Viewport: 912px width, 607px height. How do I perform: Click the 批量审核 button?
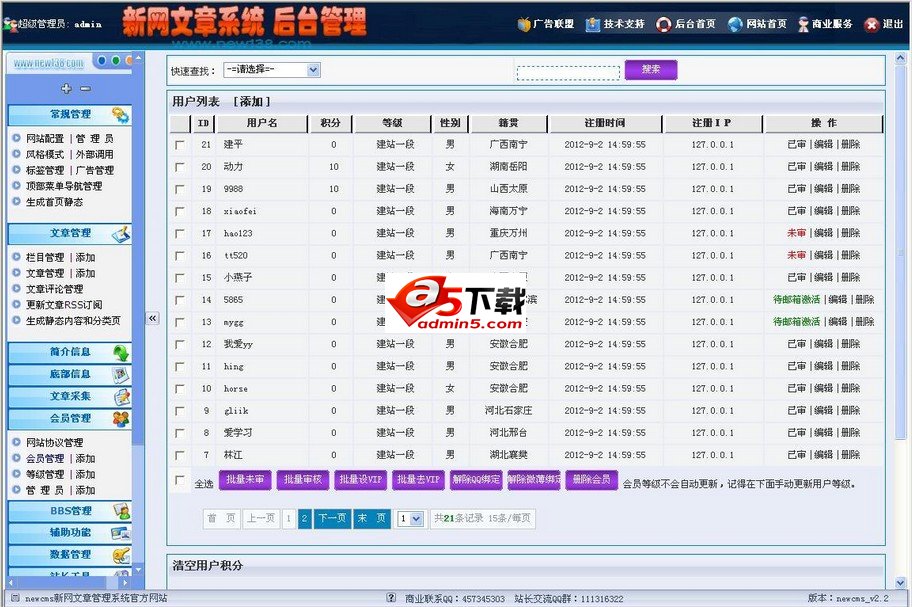coord(302,480)
